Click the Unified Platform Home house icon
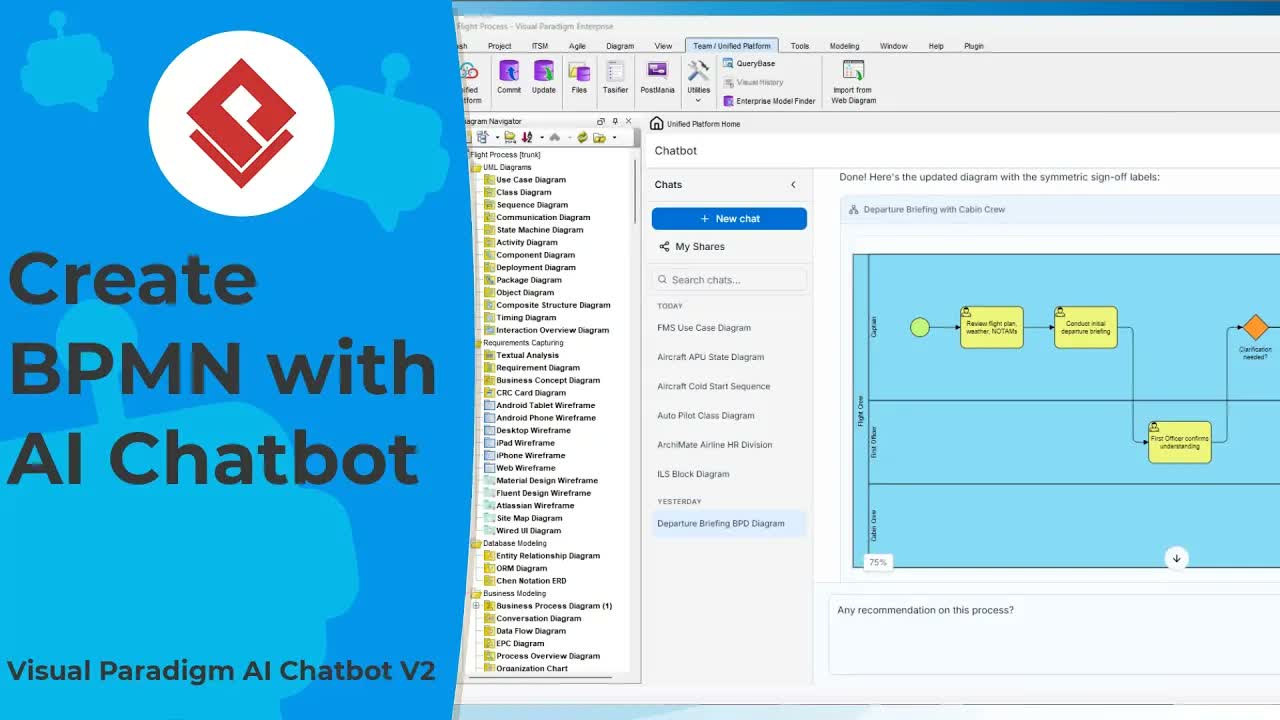The image size is (1280, 720). (656, 124)
